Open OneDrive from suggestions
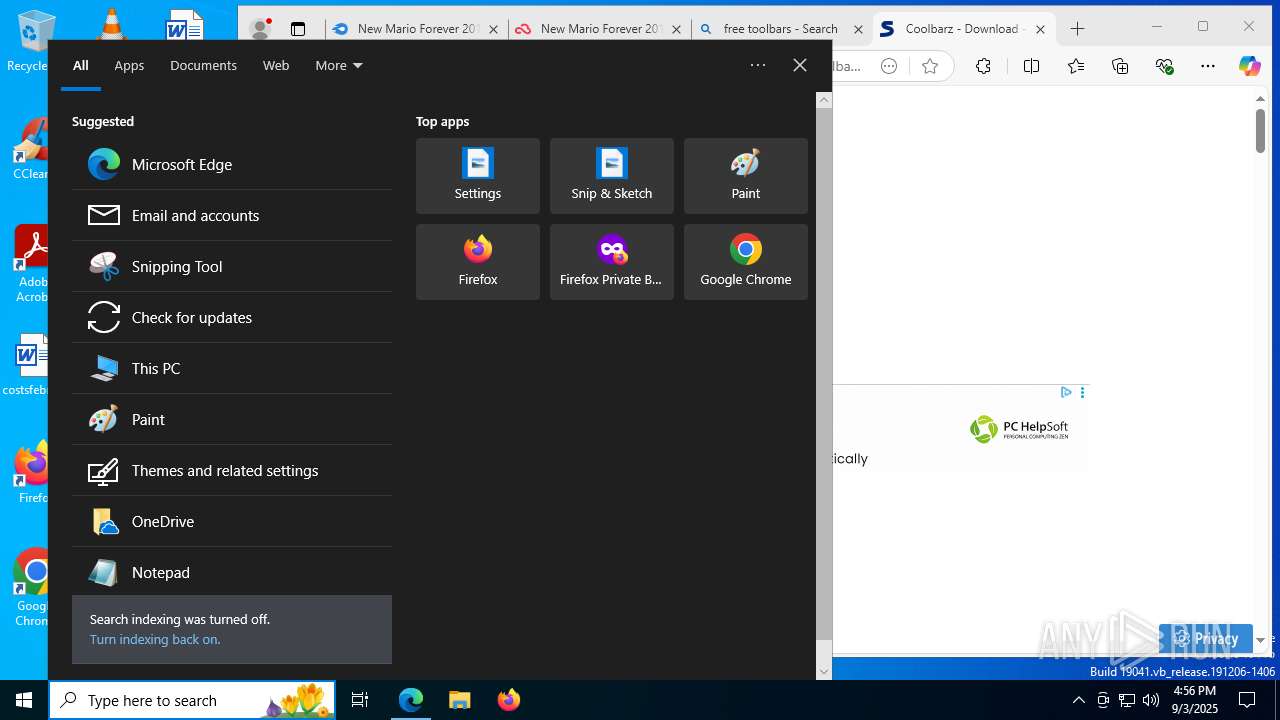This screenshot has height=720, width=1280. (x=232, y=521)
